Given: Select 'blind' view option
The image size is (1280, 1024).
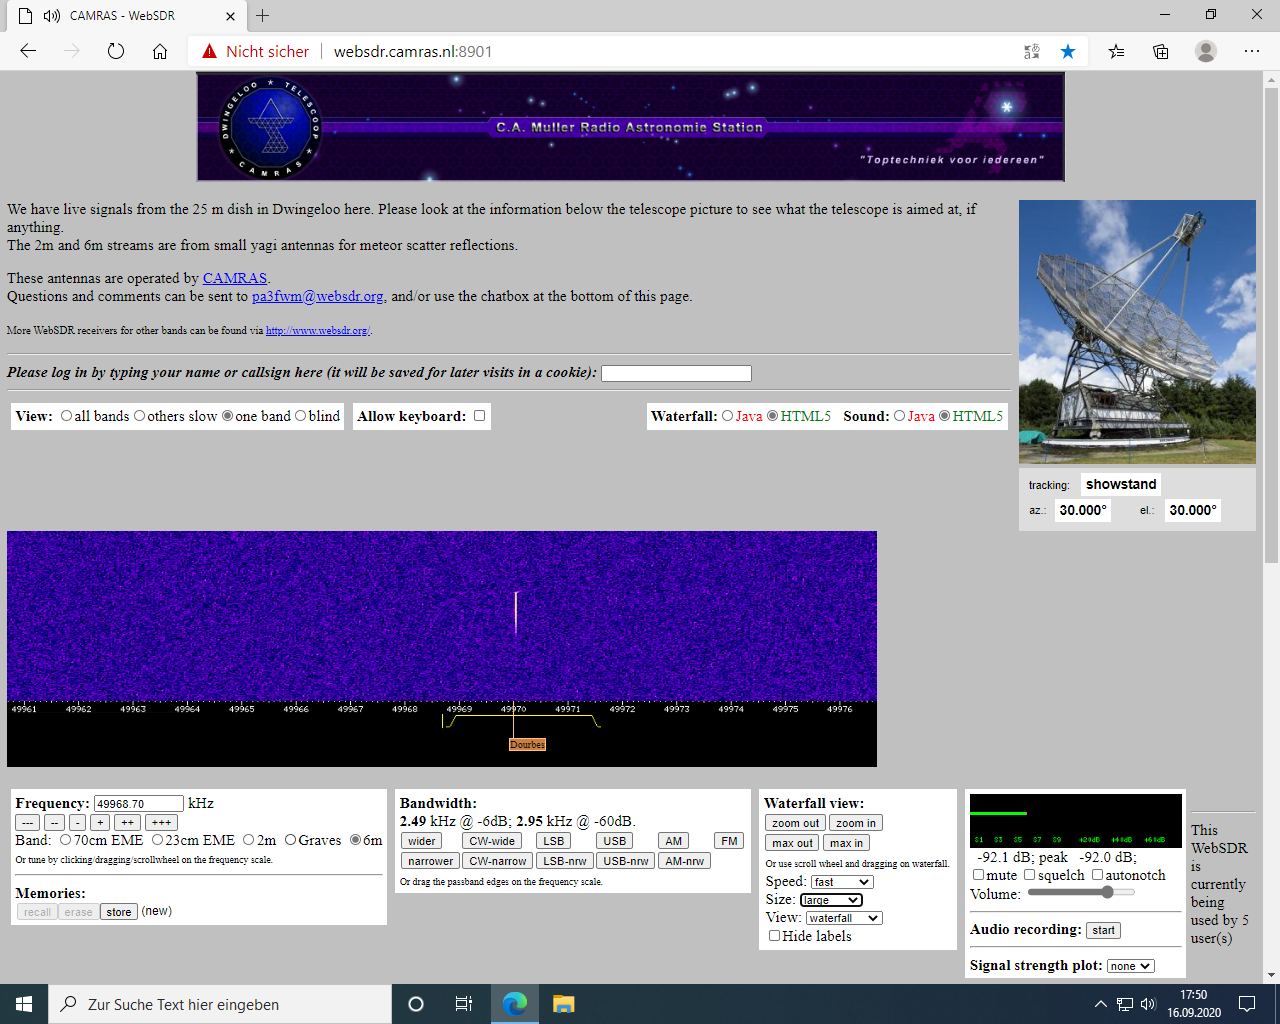Looking at the screenshot, I should click(300, 416).
